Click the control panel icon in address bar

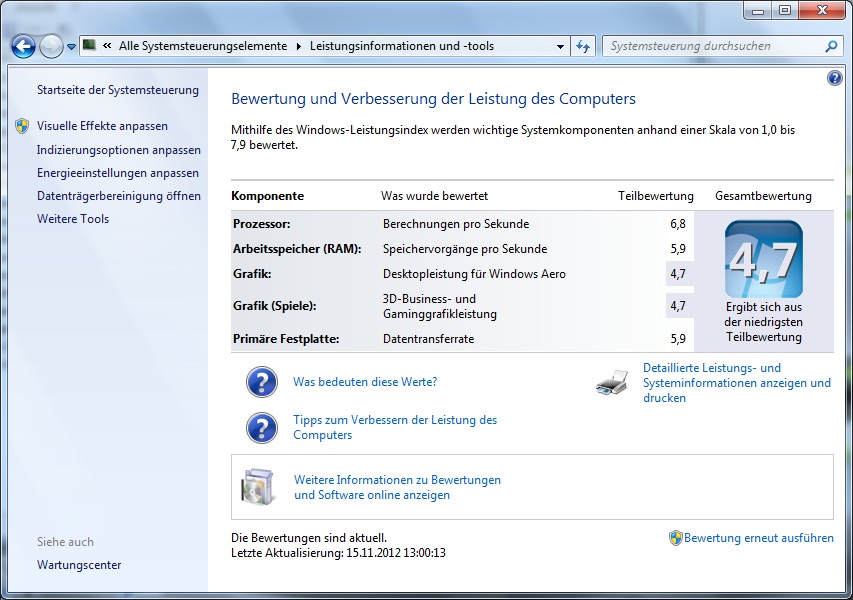click(x=89, y=45)
